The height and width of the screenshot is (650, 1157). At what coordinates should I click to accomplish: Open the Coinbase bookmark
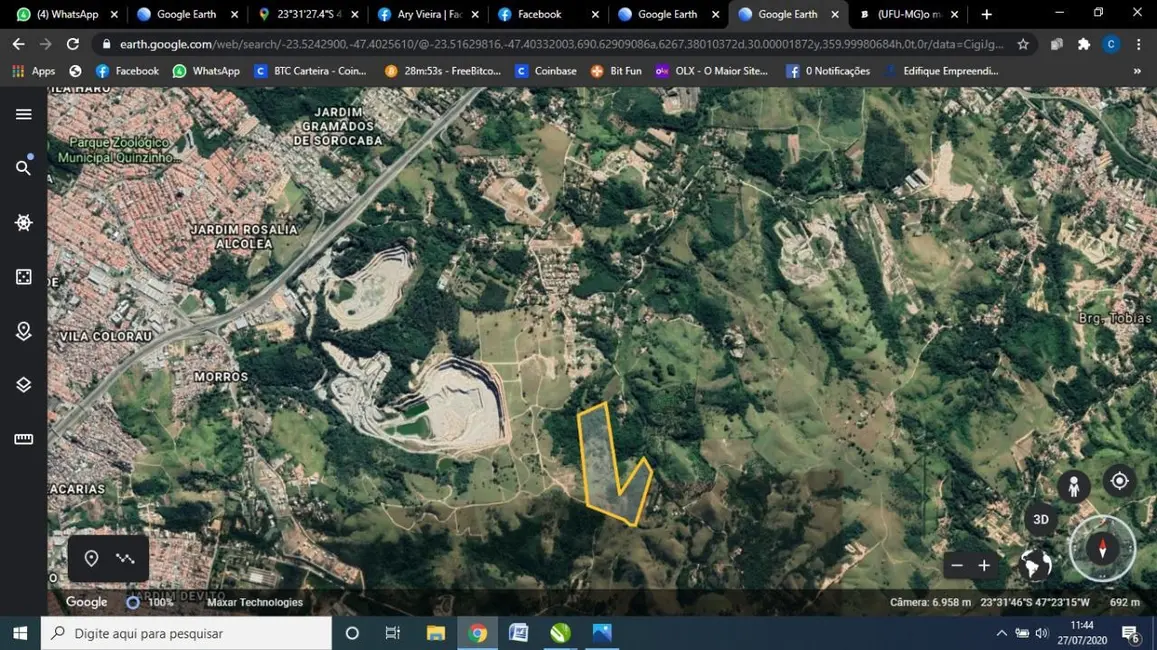[546, 70]
